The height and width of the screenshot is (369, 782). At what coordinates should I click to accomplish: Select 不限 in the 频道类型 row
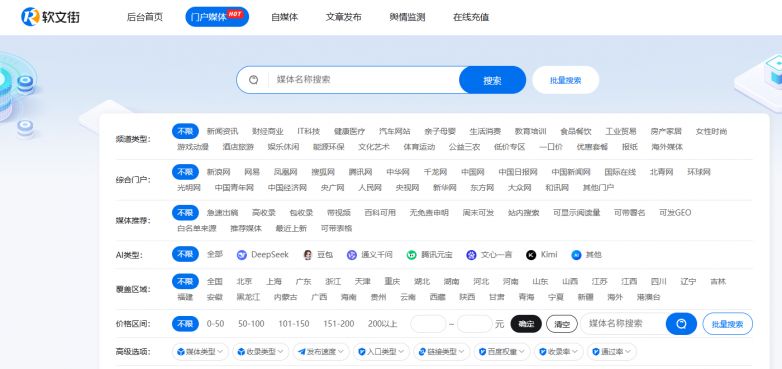185,131
